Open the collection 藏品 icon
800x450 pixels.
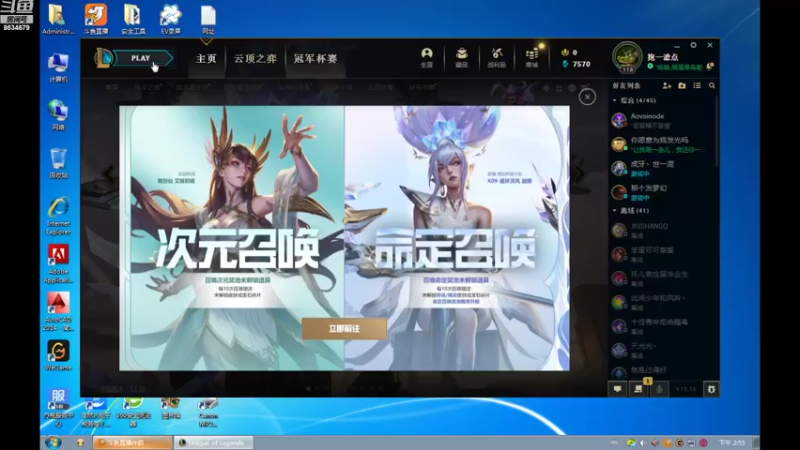461,58
